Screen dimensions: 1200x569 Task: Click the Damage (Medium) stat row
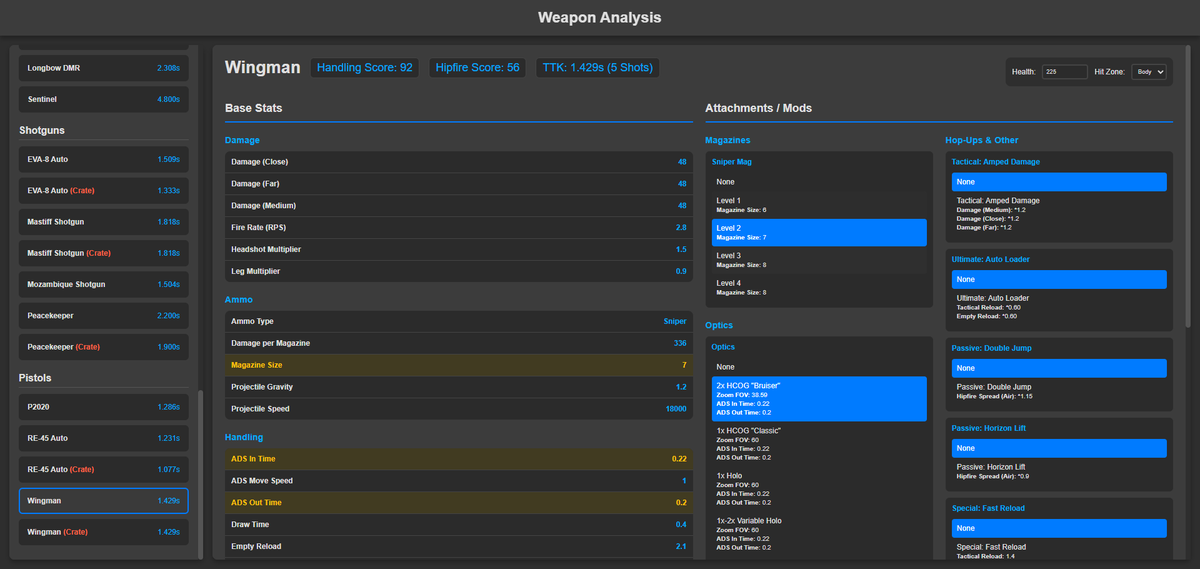[459, 205]
